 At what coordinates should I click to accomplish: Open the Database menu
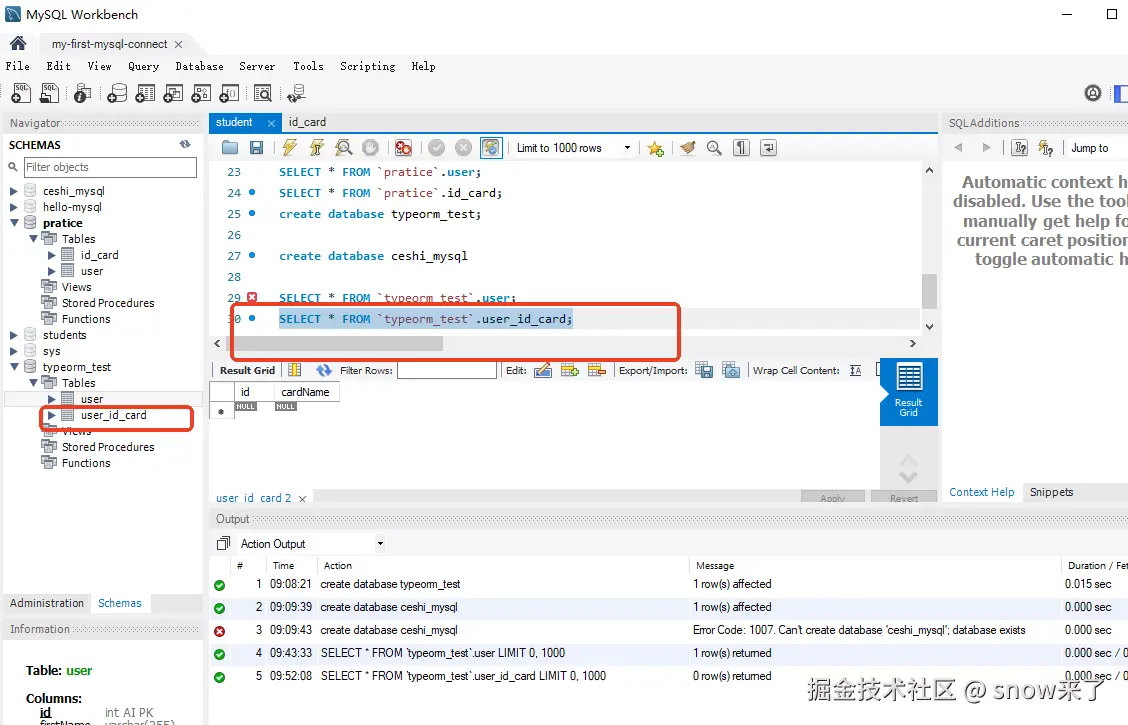199,66
